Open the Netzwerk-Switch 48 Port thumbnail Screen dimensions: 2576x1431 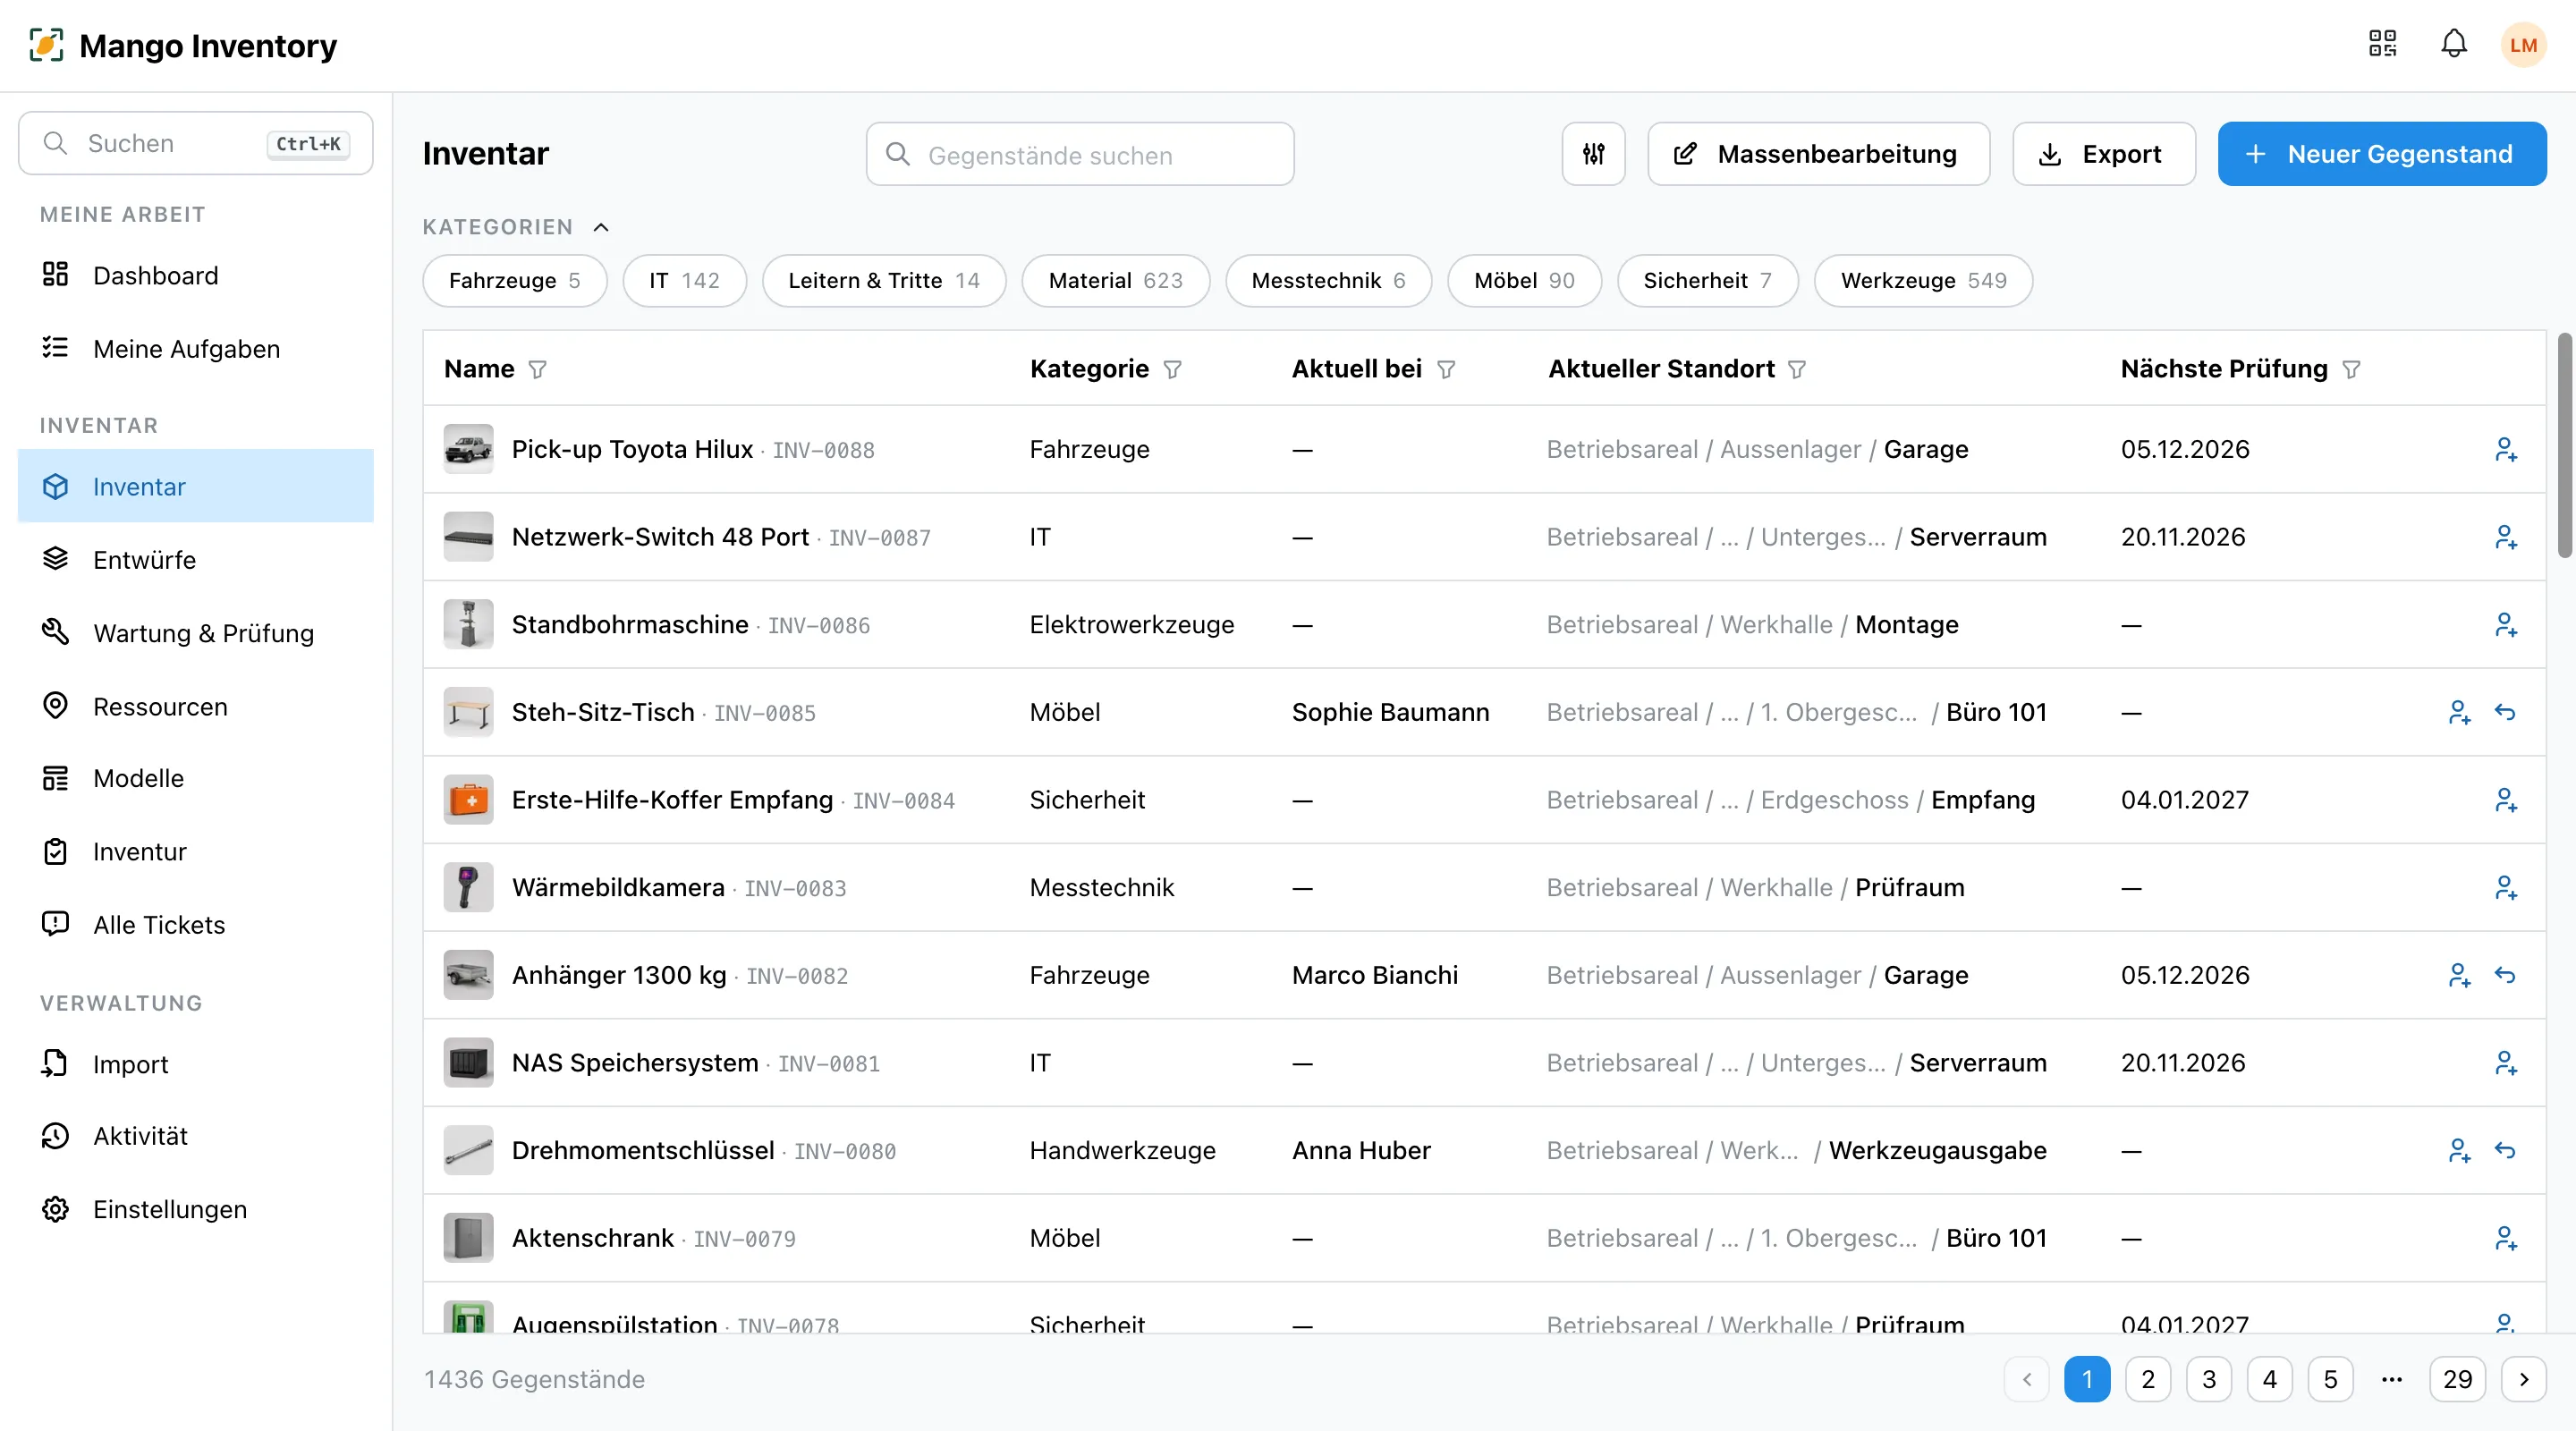468,537
